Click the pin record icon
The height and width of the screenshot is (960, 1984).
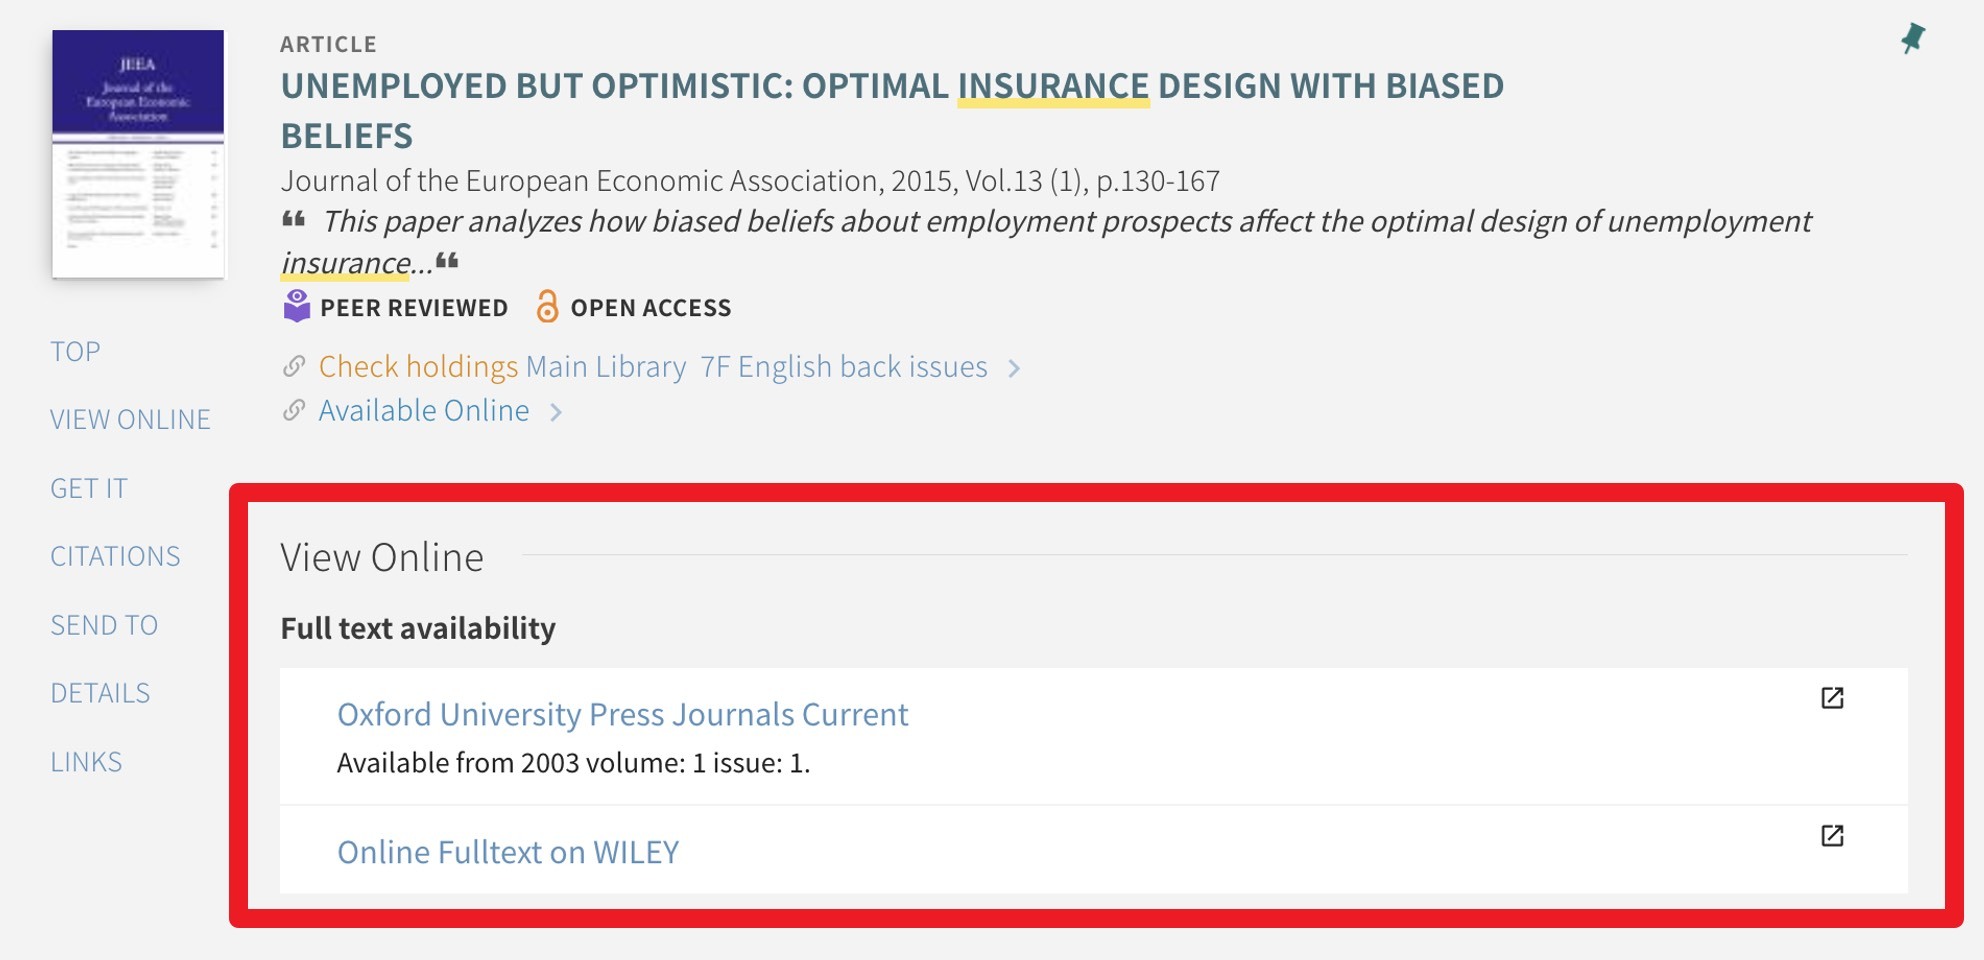[1912, 39]
